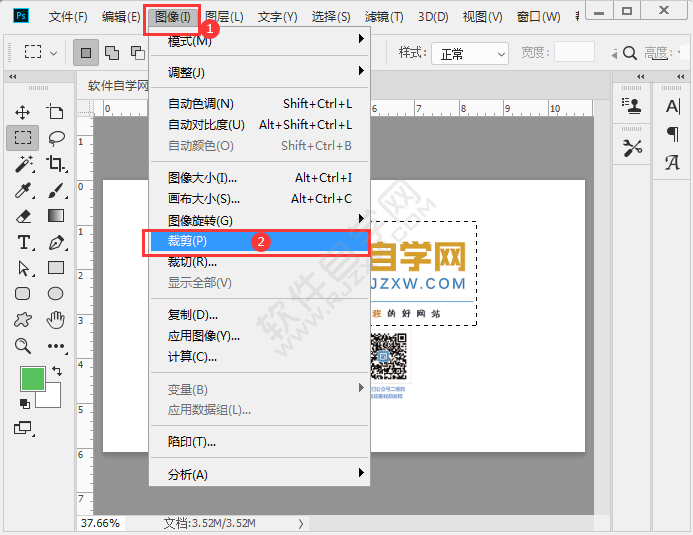This screenshot has height=535, width=693.
Task: Choose 陷印(T)... menu entry
Action: (259, 441)
